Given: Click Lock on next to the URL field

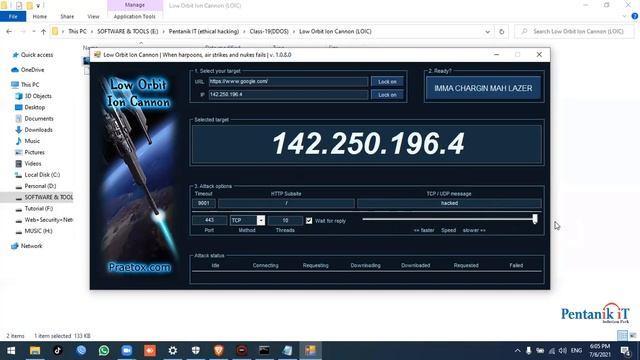Looking at the screenshot, I should 387,82.
